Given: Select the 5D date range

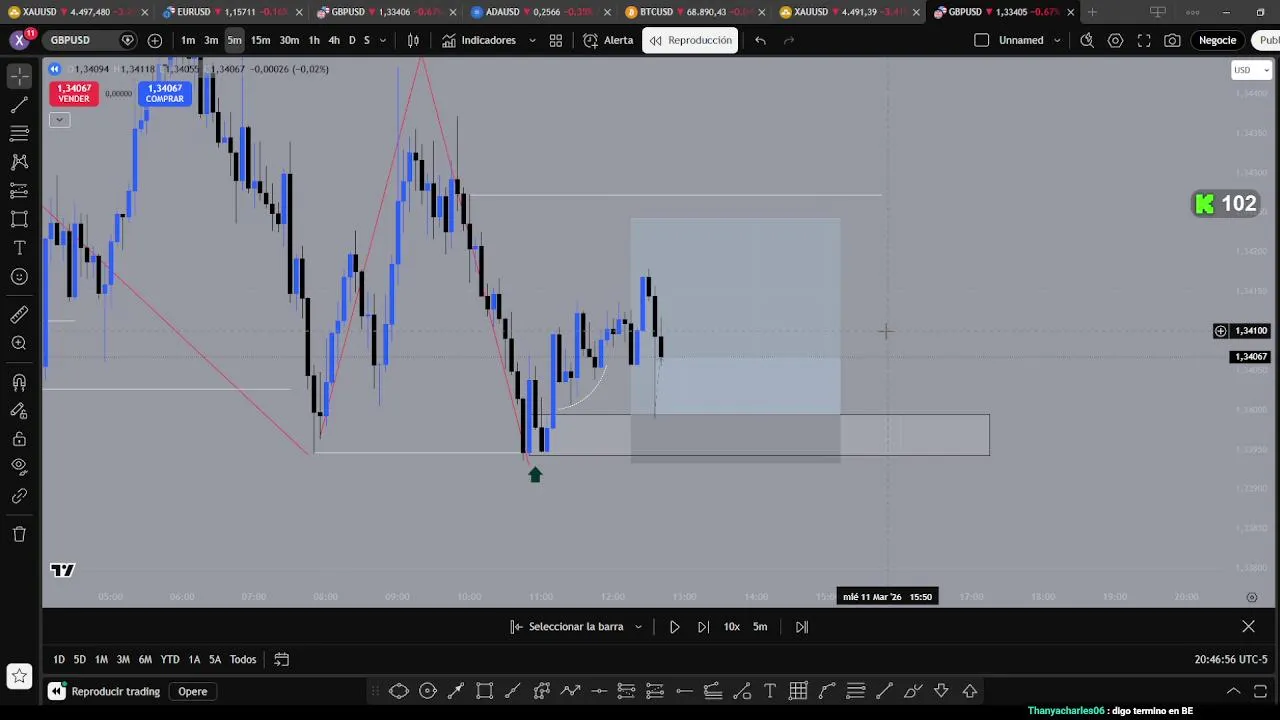Looking at the screenshot, I should point(79,659).
